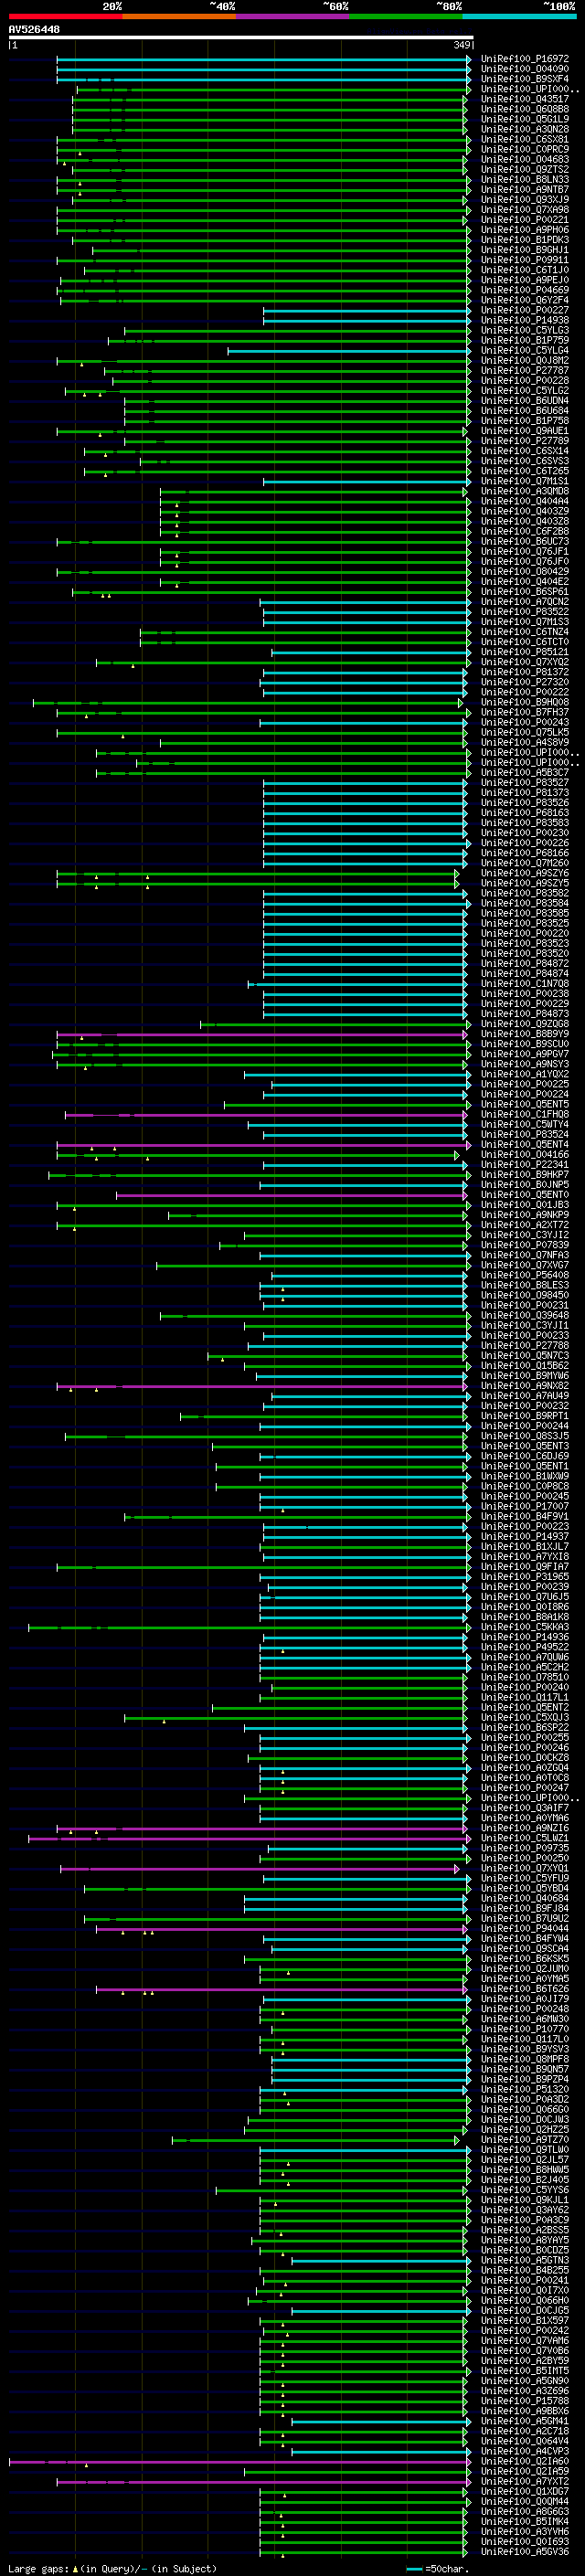The height and width of the screenshot is (2576, 585).
Task: Select hit label UniRef100_Q9ZTS2
Action: tap(525, 169)
